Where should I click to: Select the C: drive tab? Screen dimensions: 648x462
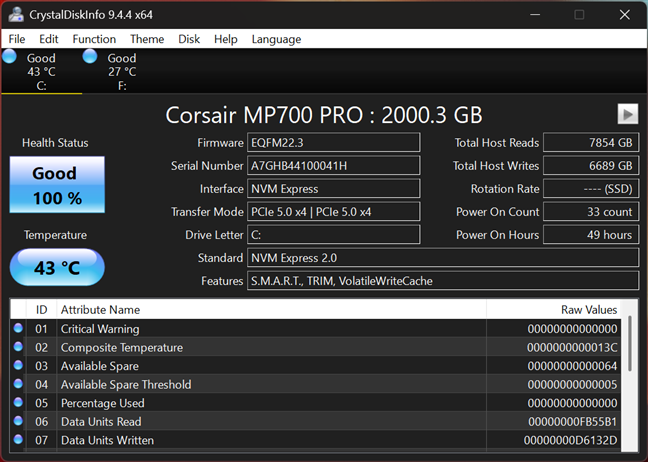pyautogui.click(x=41, y=71)
